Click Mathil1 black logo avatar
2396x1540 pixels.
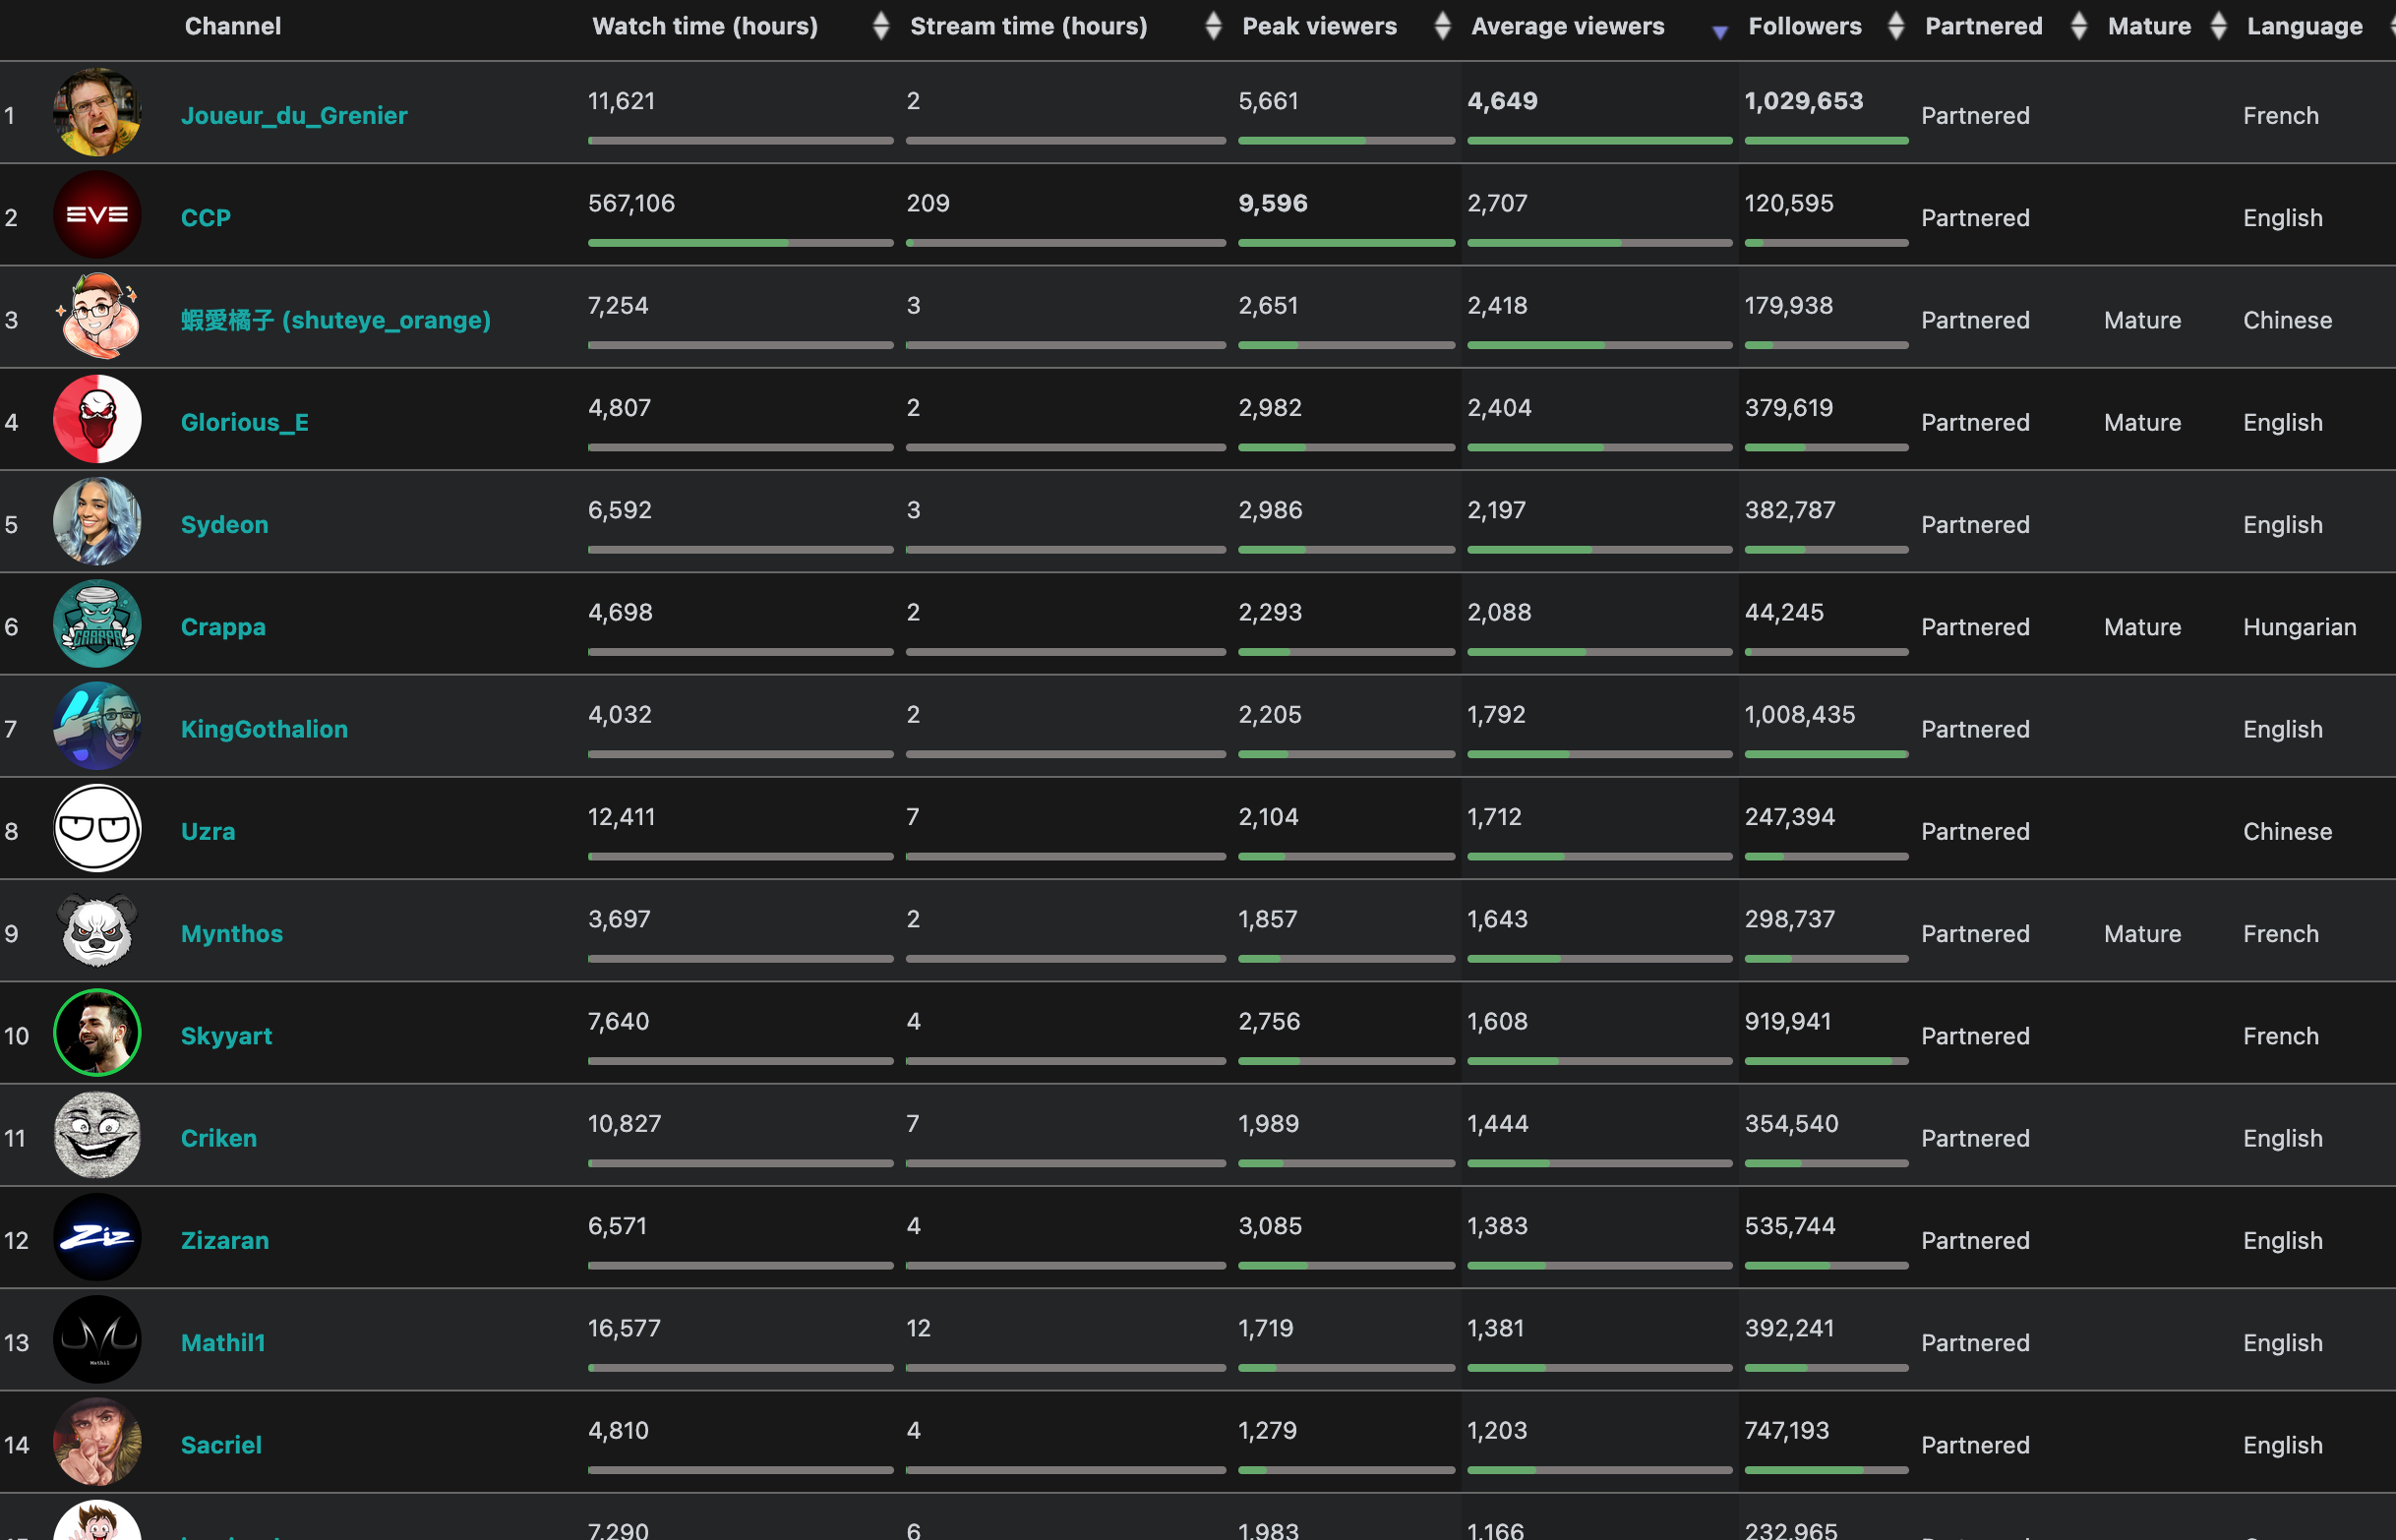tap(97, 1339)
